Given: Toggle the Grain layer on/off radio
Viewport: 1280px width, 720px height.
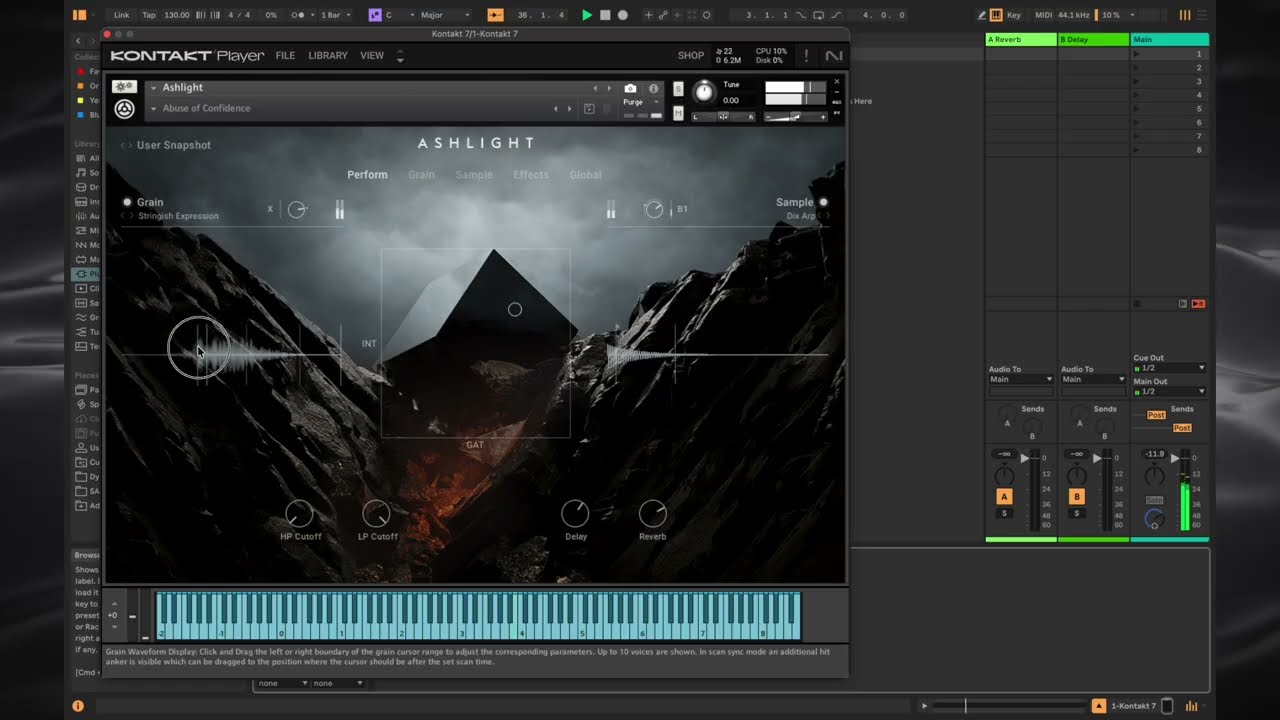Looking at the screenshot, I should tap(127, 202).
